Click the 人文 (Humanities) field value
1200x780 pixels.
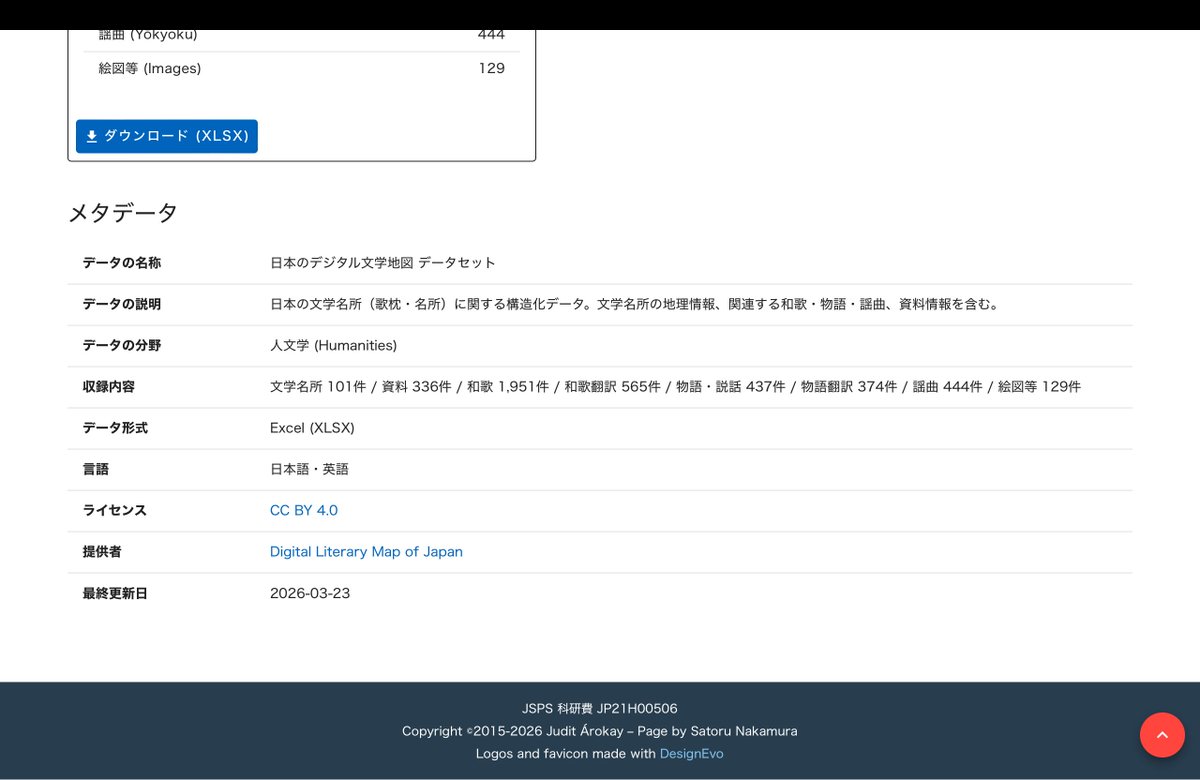tap(333, 345)
